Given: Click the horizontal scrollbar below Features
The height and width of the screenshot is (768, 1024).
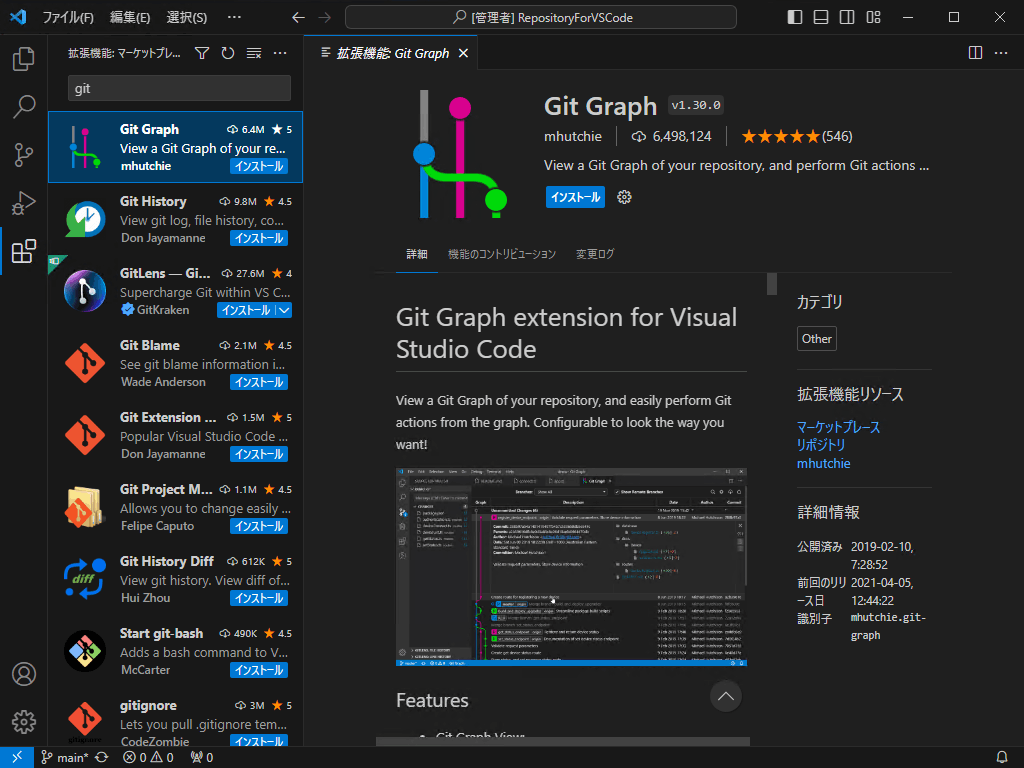Looking at the screenshot, I should pyautogui.click(x=562, y=742).
